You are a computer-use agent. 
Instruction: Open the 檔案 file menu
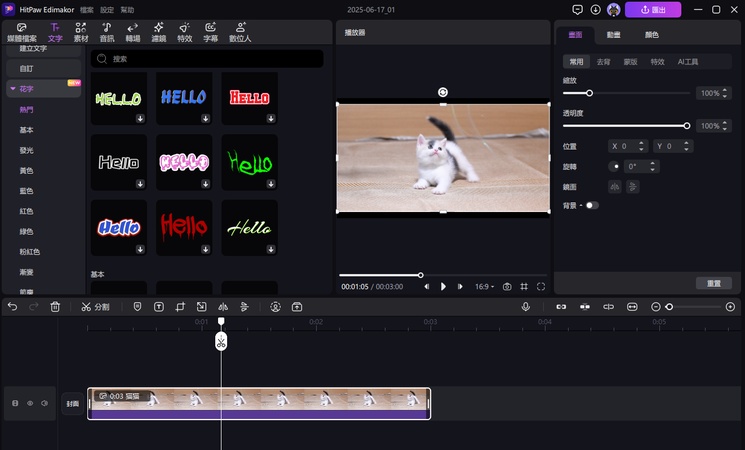coord(87,9)
